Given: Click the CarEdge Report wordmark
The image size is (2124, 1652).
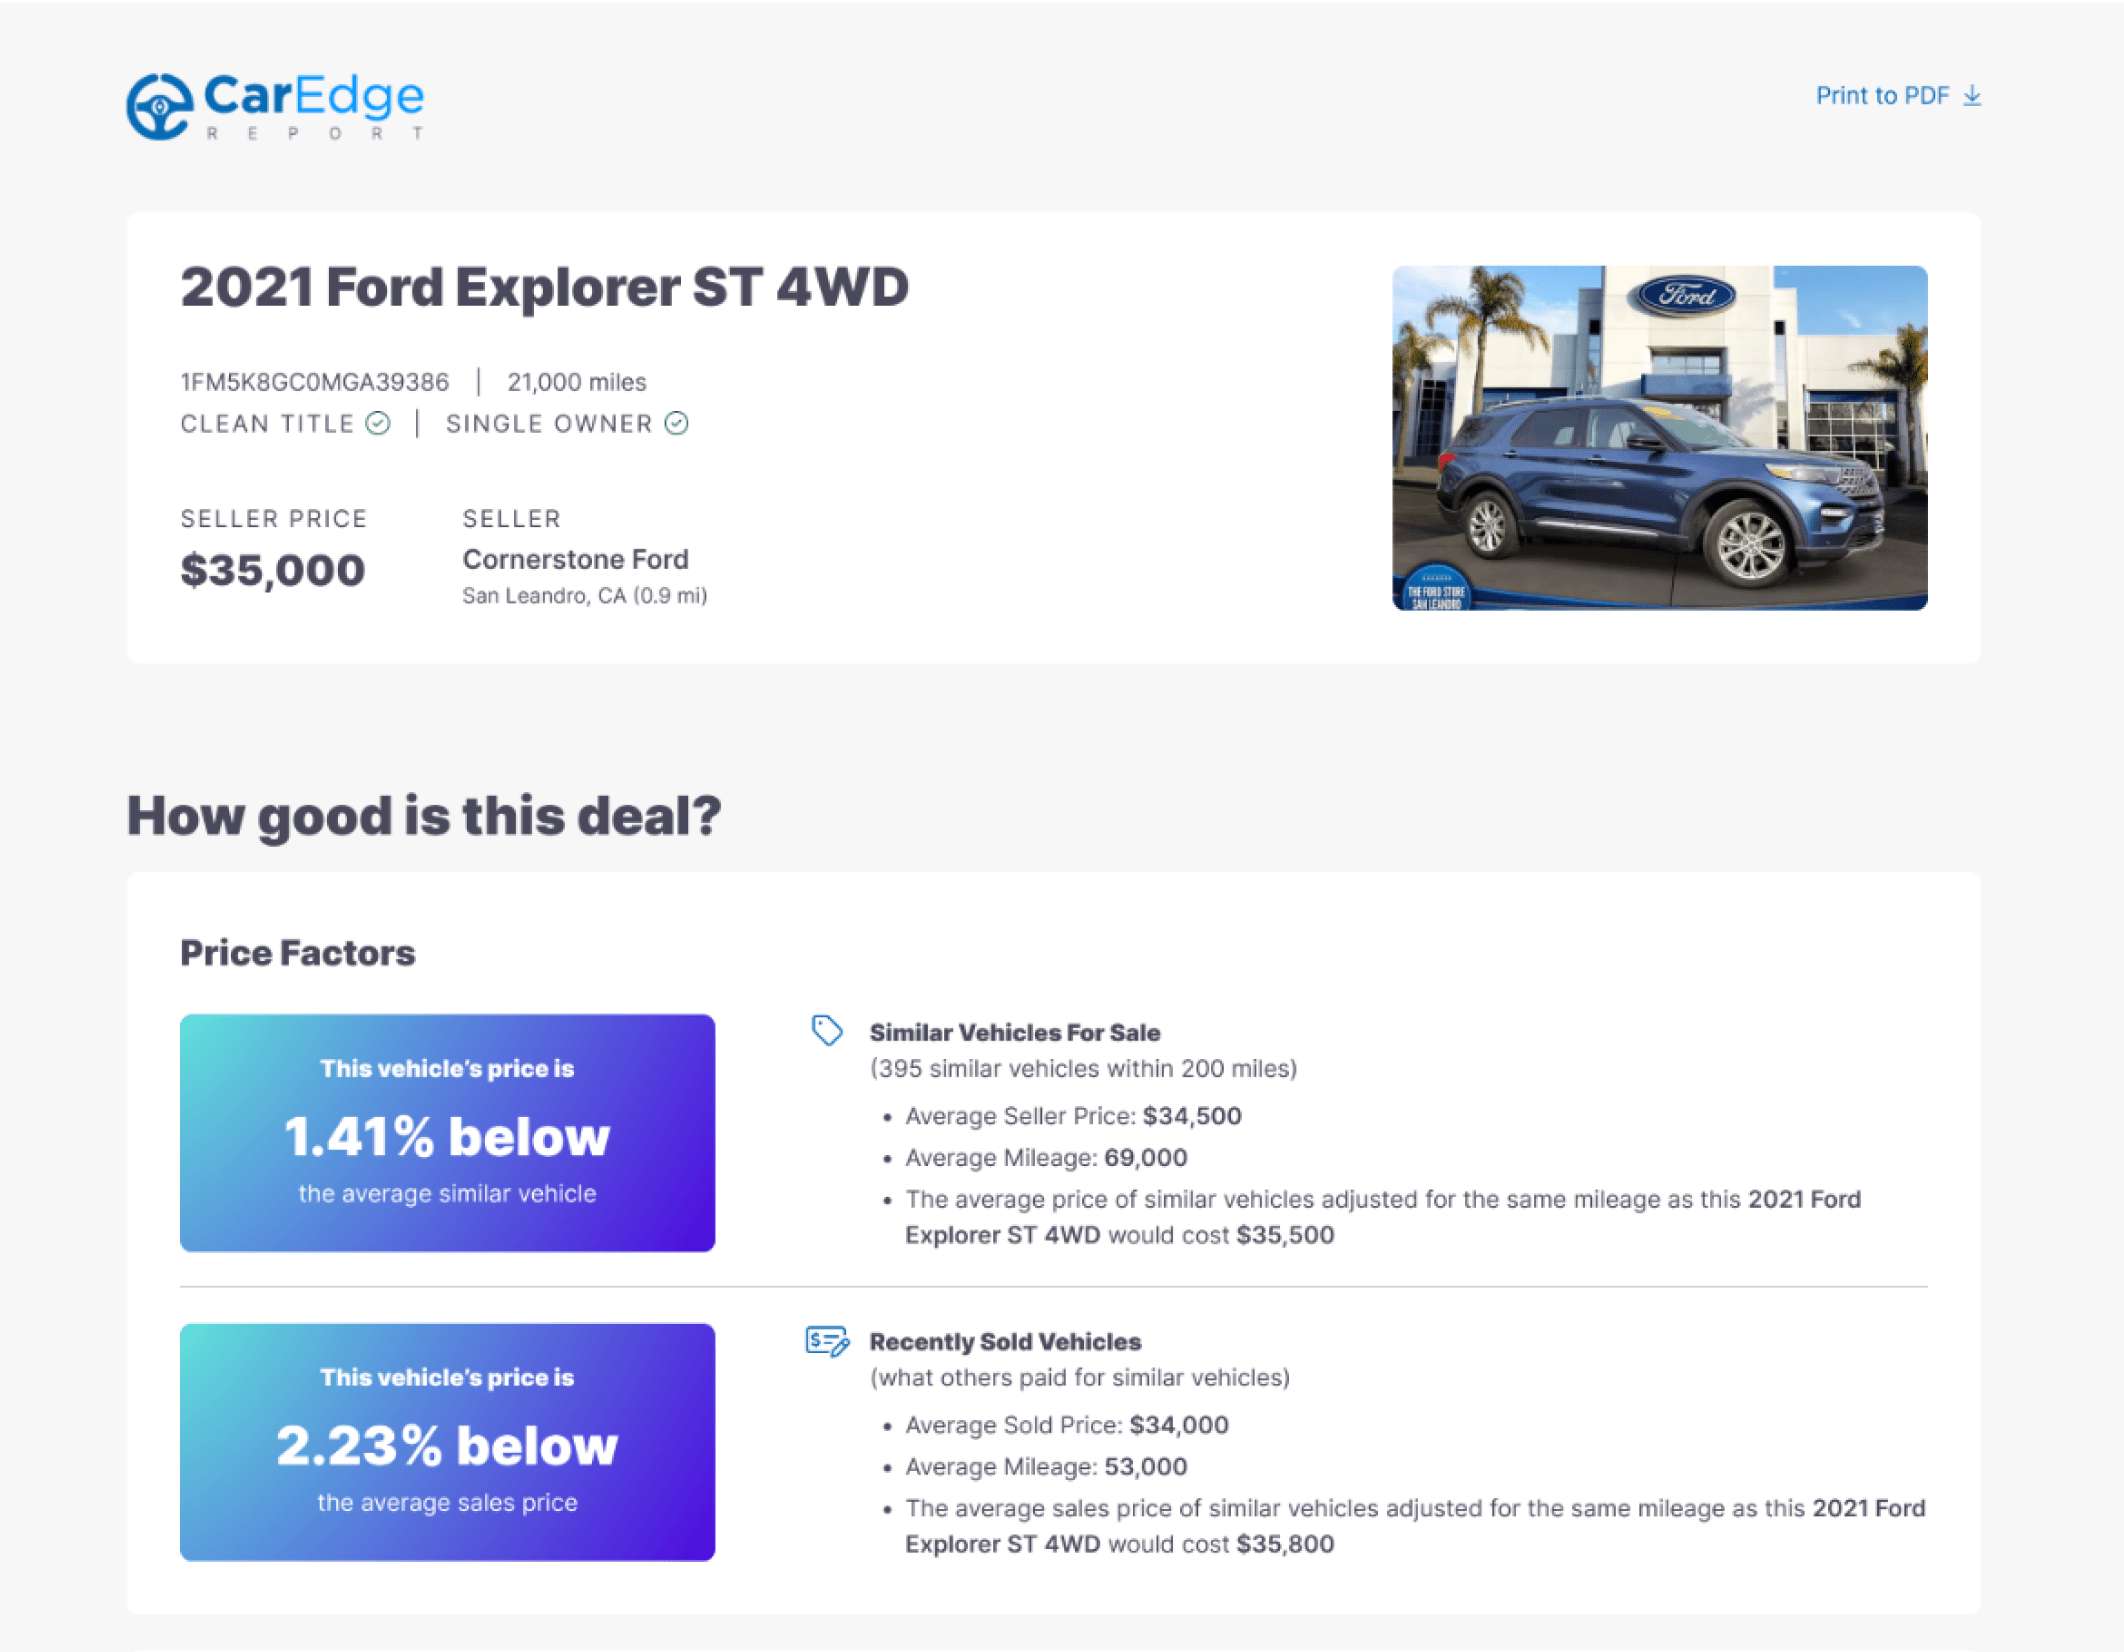Looking at the screenshot, I should (314, 105).
